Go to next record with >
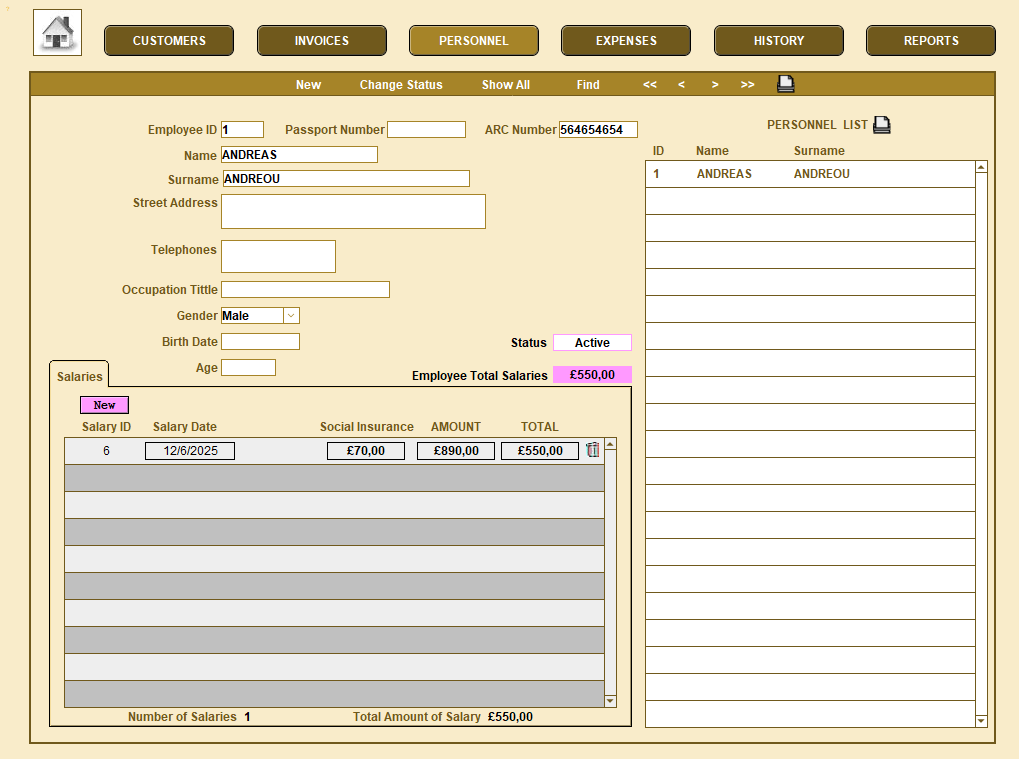1019x759 pixels. tap(715, 84)
